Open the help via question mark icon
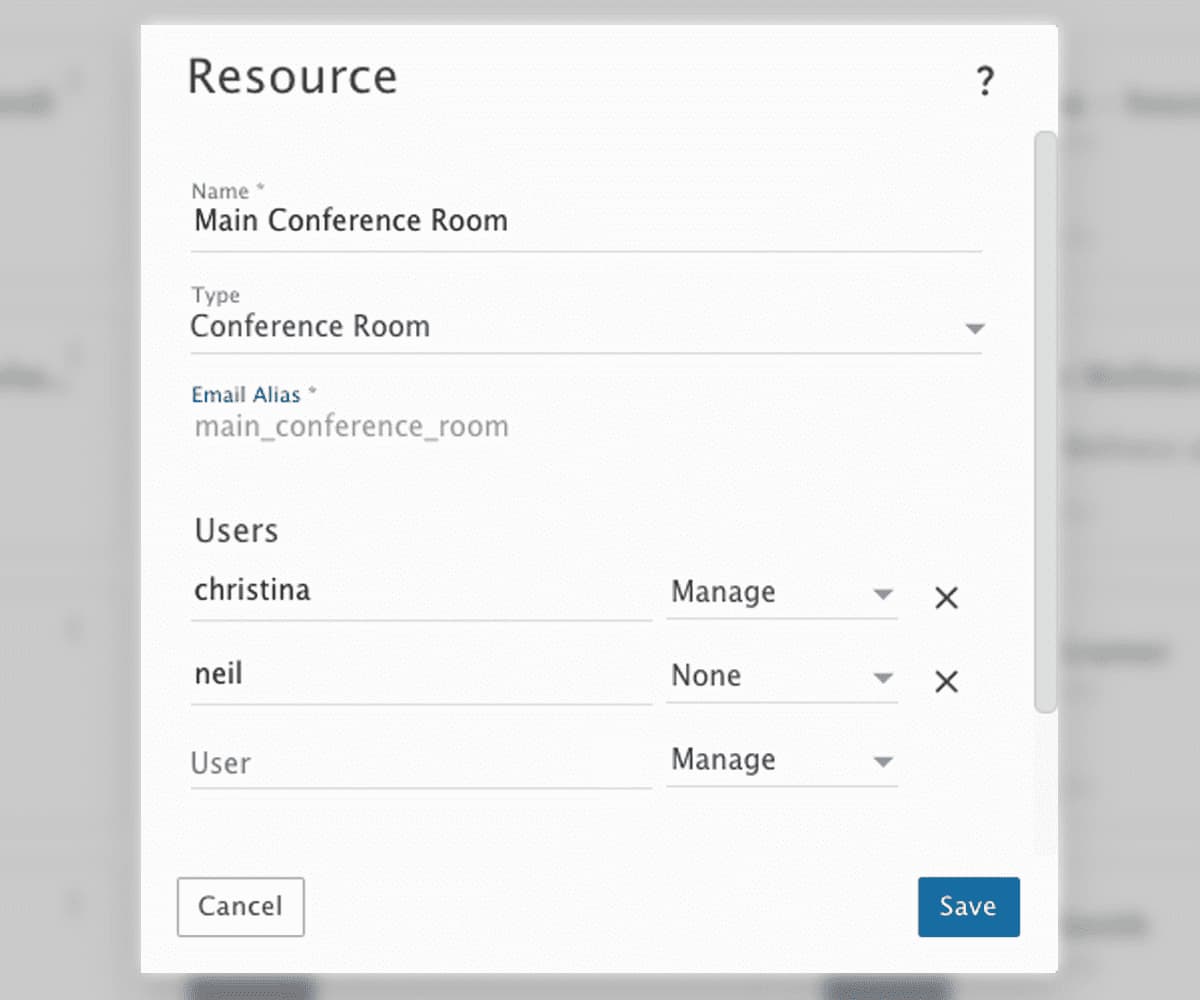Viewport: 1200px width, 1000px height. pyautogui.click(x=987, y=81)
